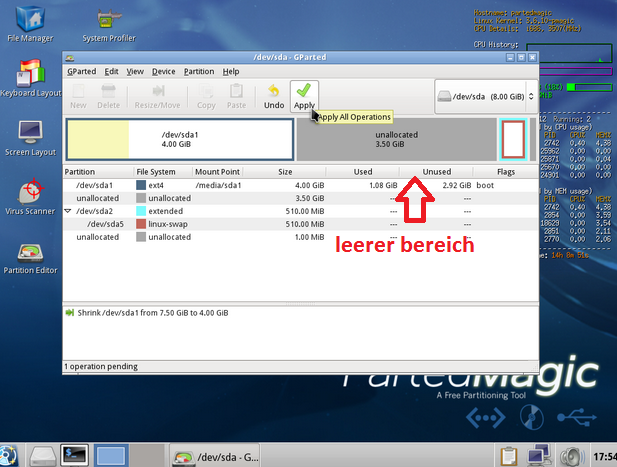
Task: Select the /dev/sda5 linux-swap row
Action: (x=301, y=224)
